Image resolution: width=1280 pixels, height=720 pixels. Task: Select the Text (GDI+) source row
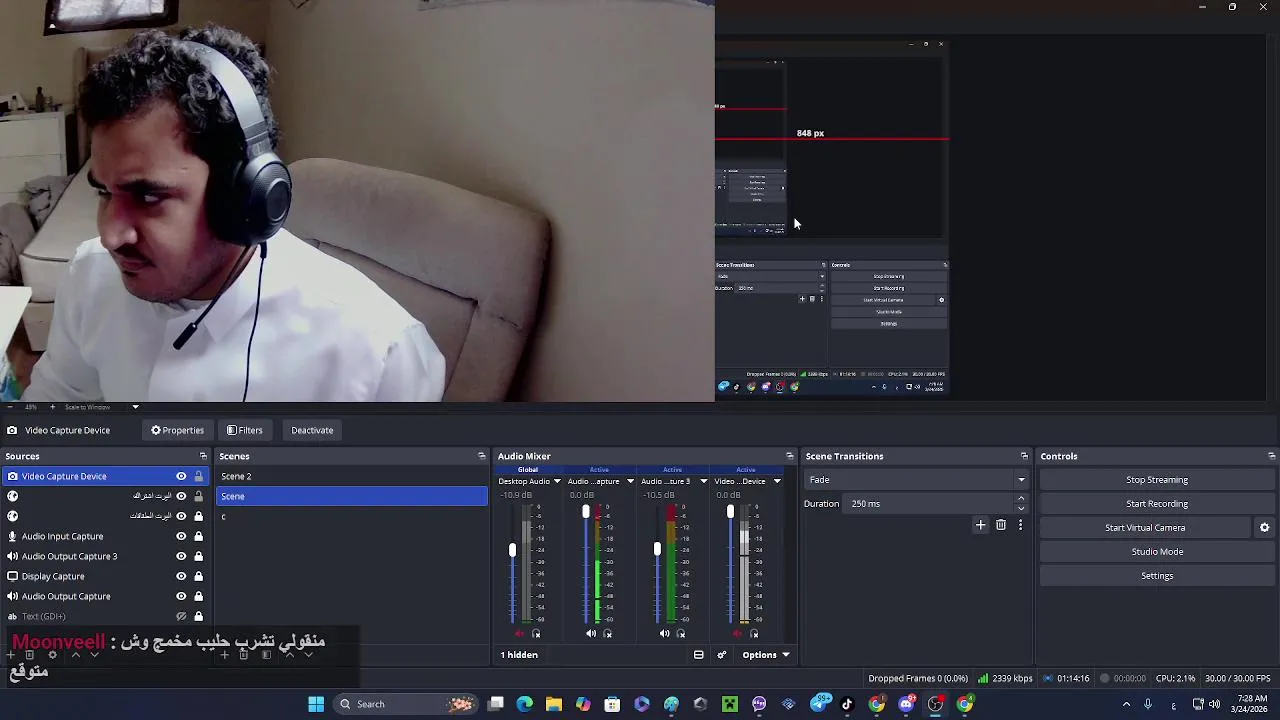pos(105,616)
